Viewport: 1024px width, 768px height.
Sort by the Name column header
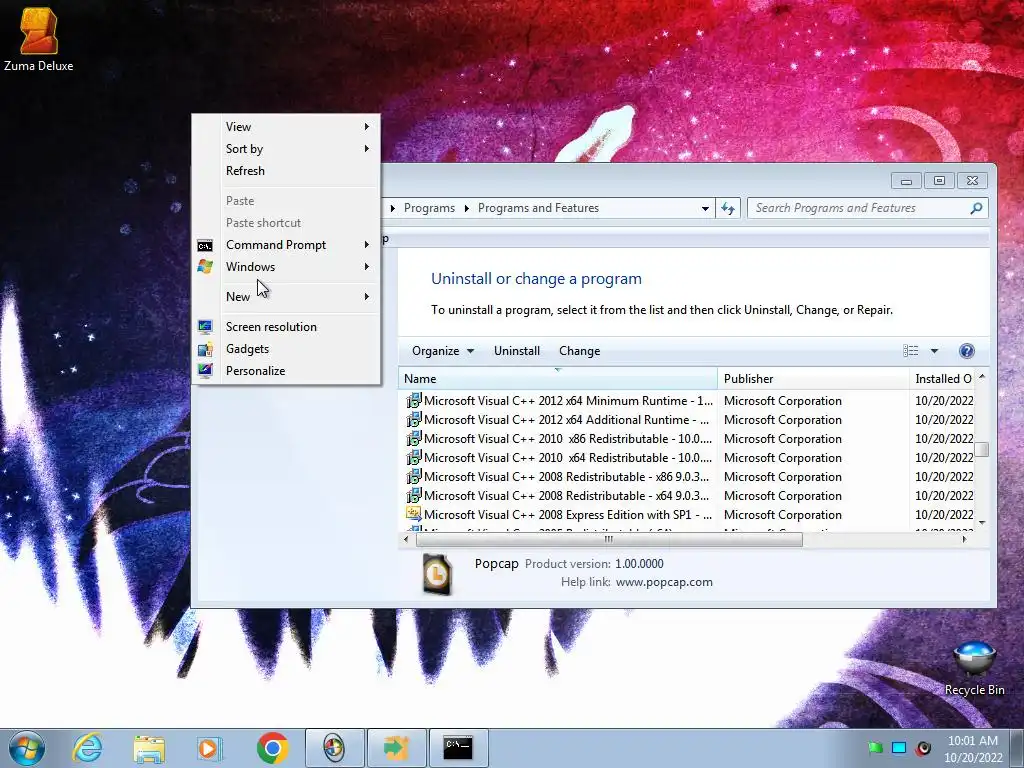558,379
